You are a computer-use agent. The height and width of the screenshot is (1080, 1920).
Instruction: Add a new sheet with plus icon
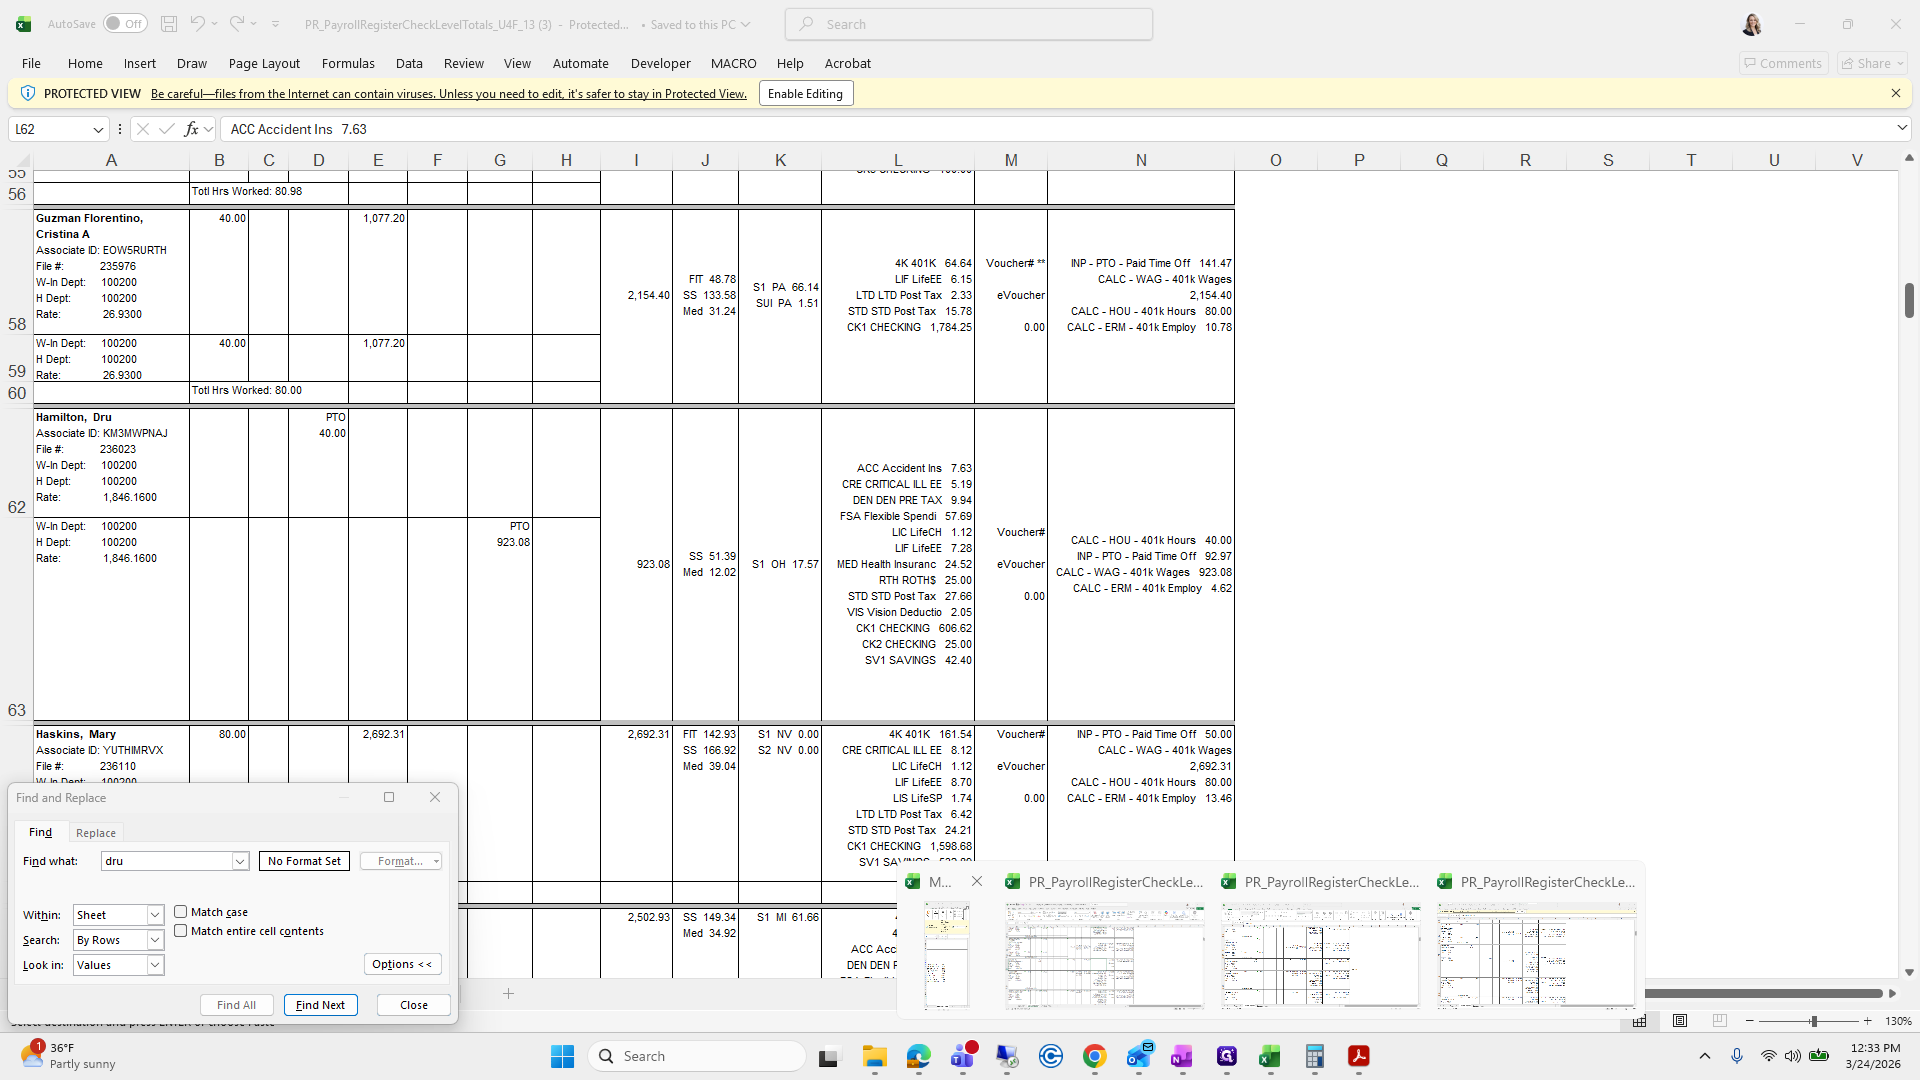[508, 993]
